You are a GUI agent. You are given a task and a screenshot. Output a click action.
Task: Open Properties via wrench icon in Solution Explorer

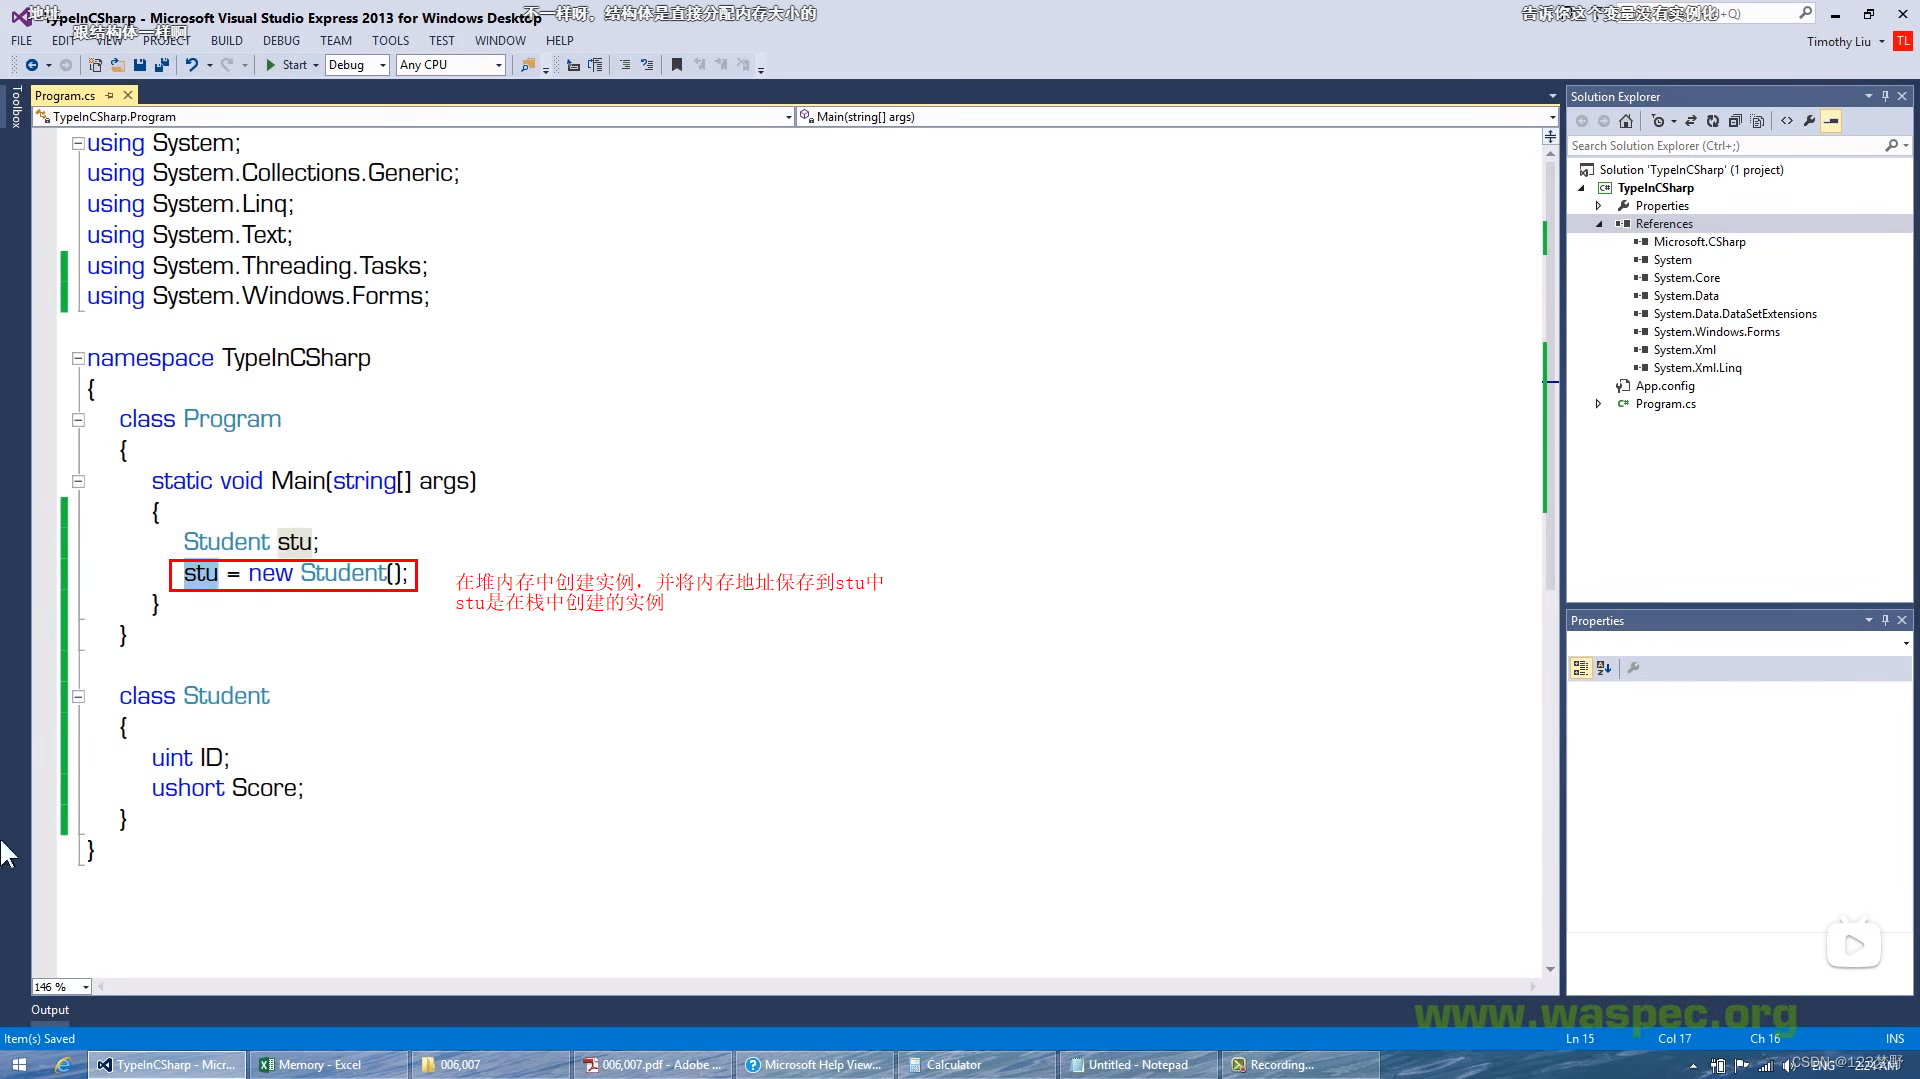pos(1809,121)
